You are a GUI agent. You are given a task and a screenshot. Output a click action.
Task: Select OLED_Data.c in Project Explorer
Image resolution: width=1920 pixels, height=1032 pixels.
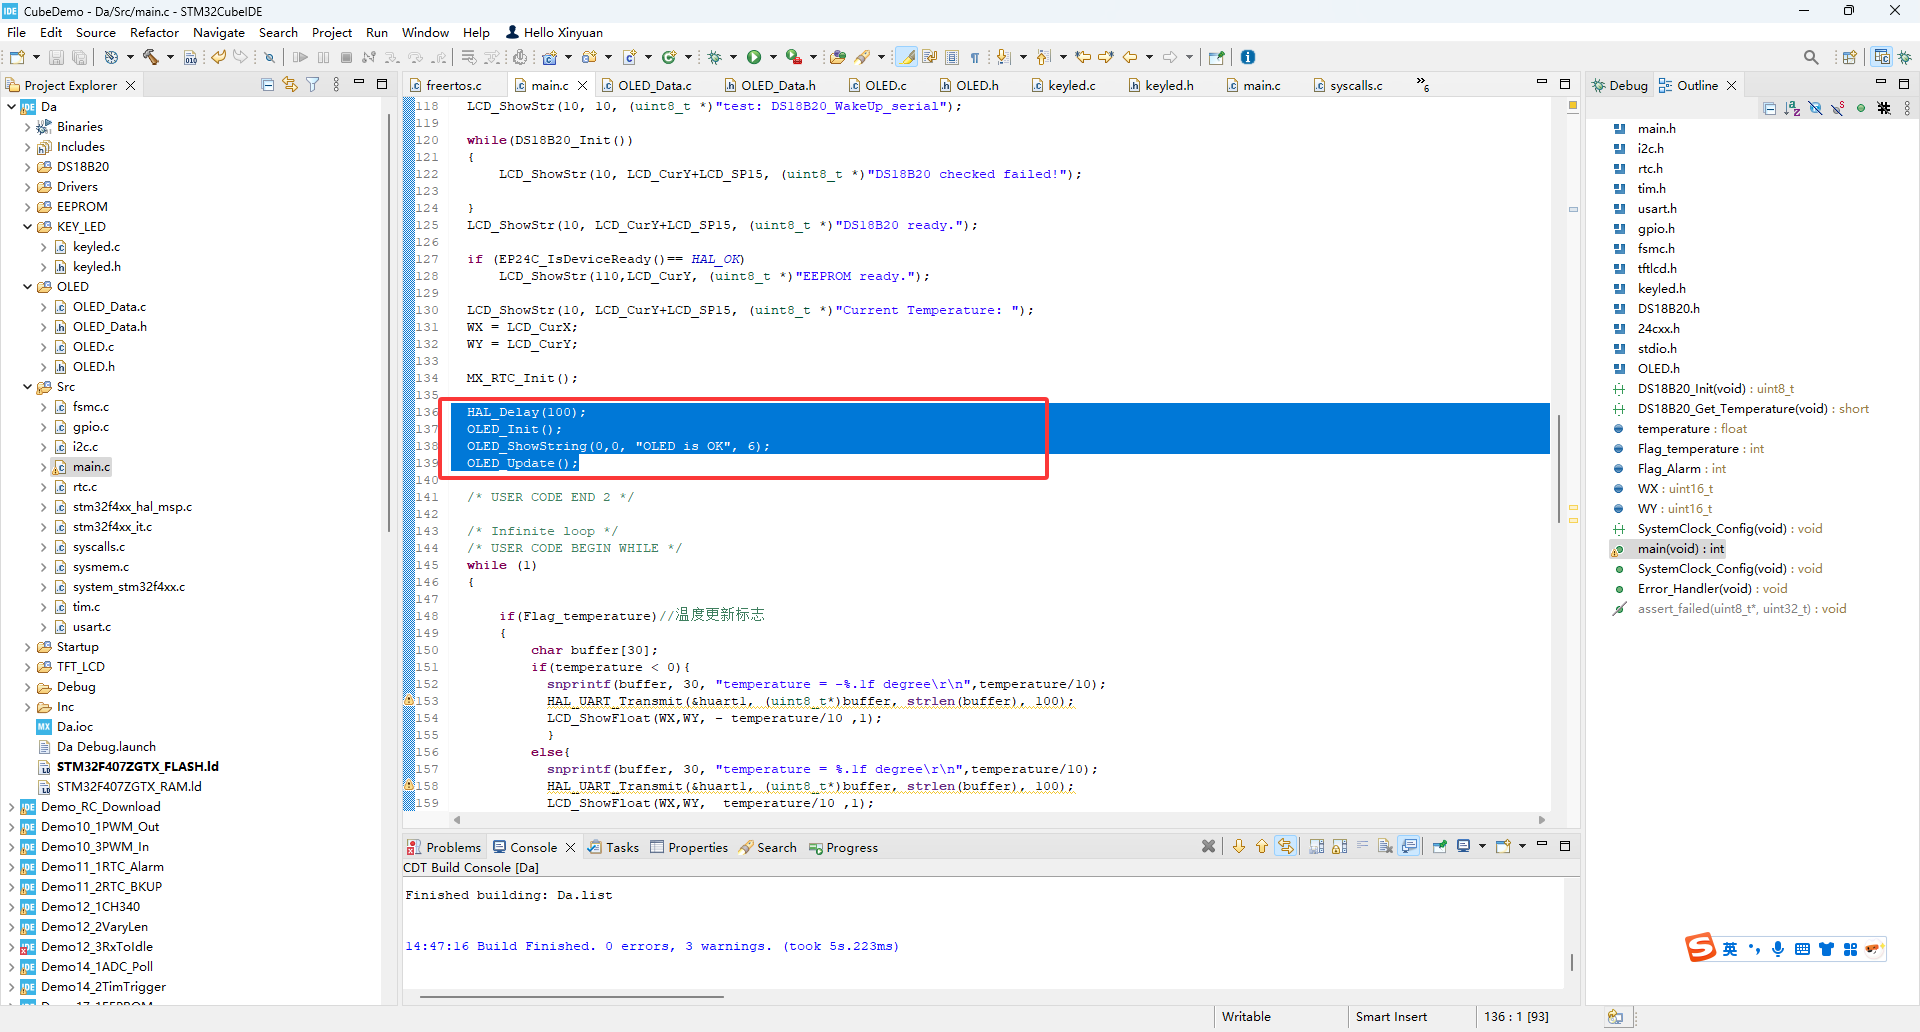coord(109,307)
